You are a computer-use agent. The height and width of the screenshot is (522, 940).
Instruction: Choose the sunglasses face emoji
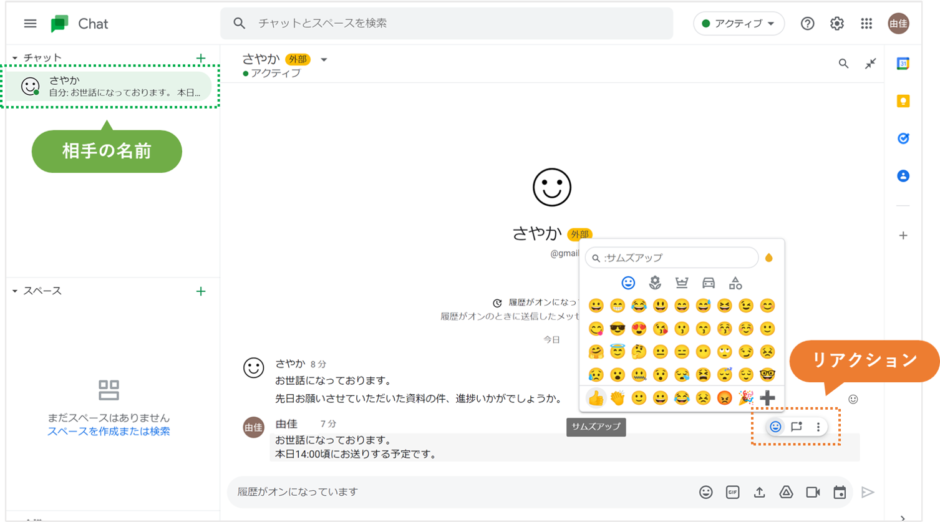(x=617, y=328)
